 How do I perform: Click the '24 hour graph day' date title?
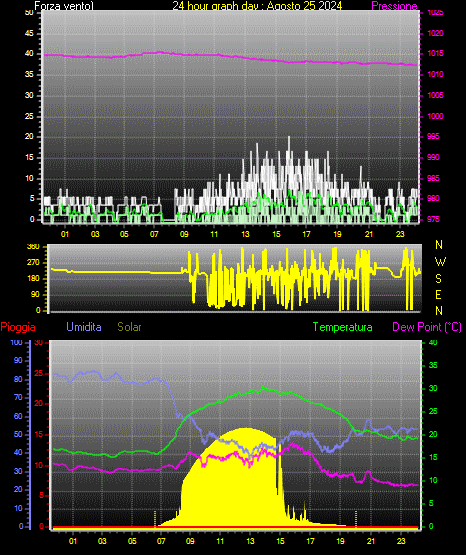tap(257, 6)
